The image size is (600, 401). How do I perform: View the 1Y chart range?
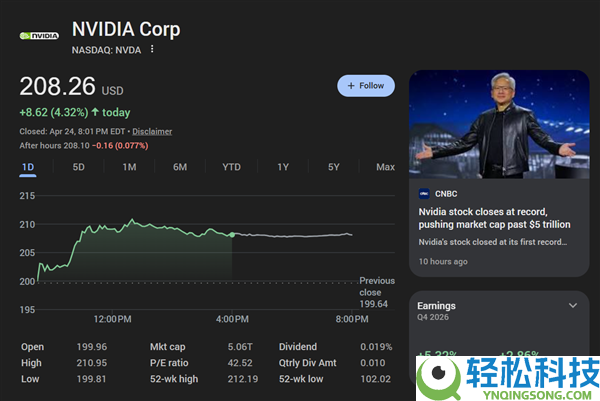point(283,167)
